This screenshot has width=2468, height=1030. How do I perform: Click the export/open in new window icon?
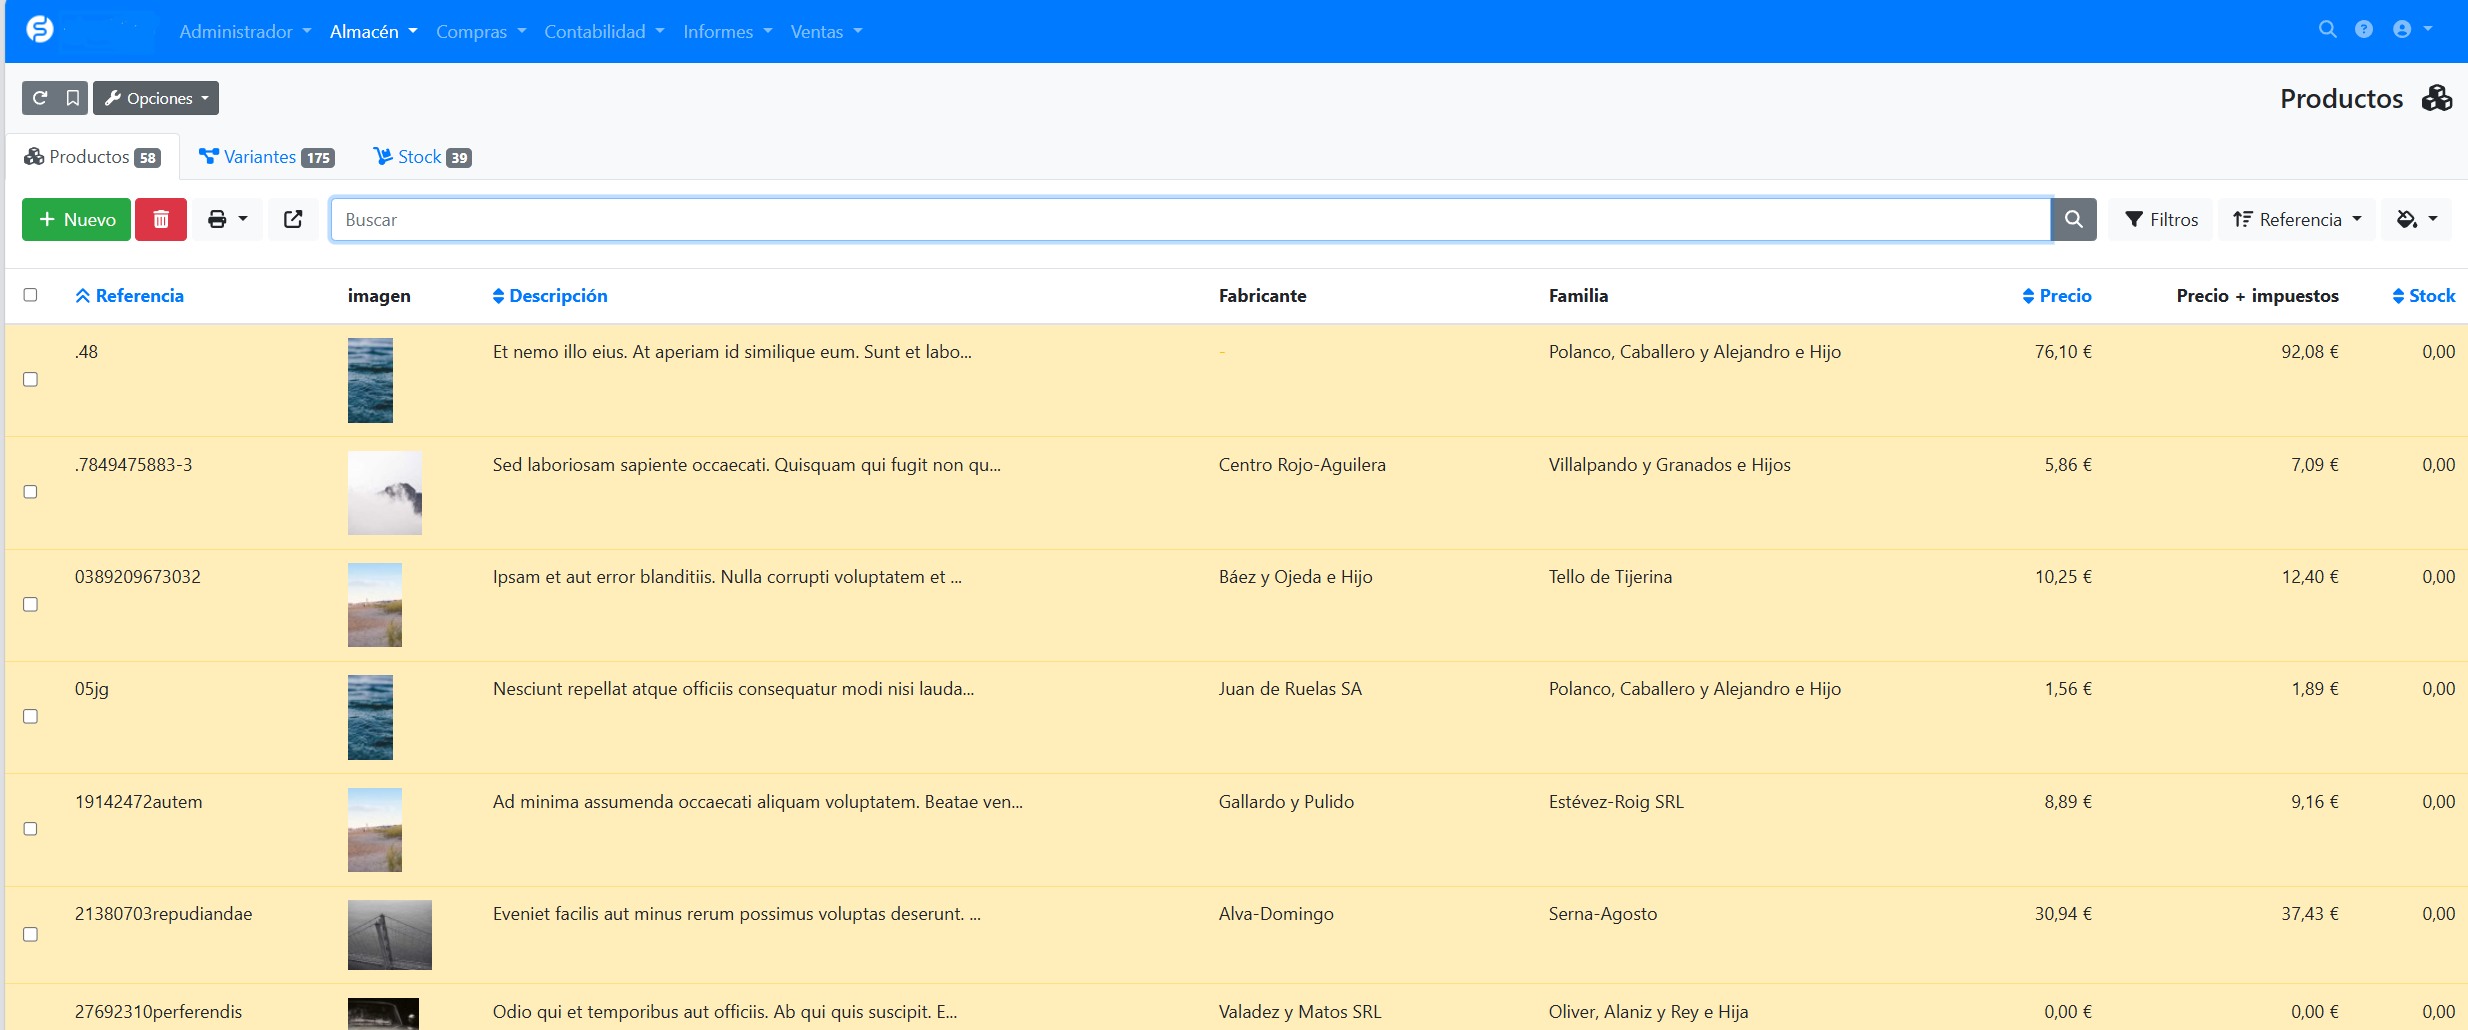point(293,220)
